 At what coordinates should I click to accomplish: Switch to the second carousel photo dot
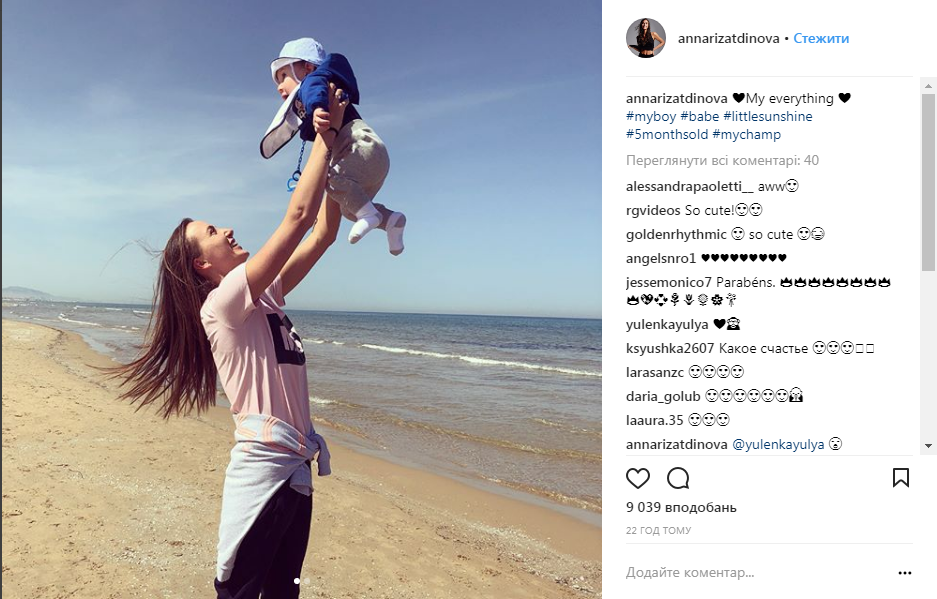[307, 580]
